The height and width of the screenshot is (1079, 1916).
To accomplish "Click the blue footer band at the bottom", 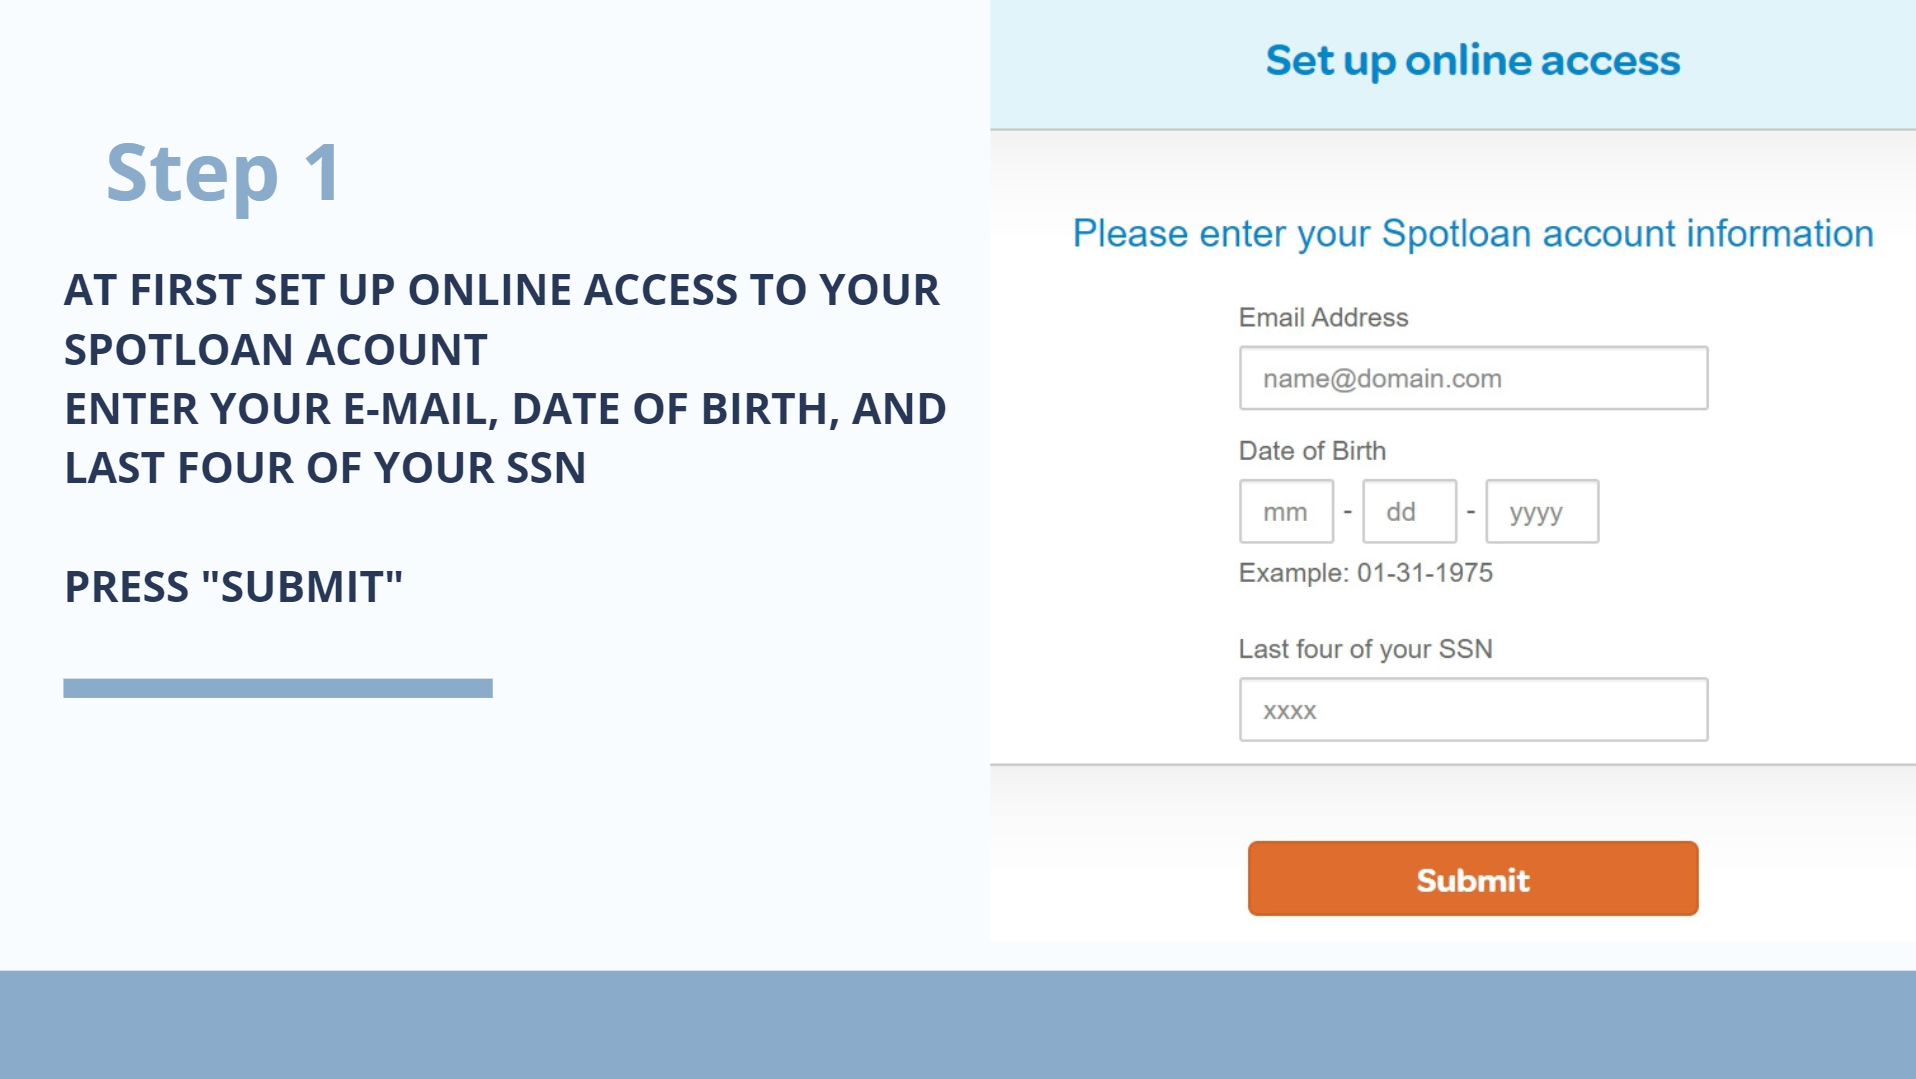I will coord(958,1024).
